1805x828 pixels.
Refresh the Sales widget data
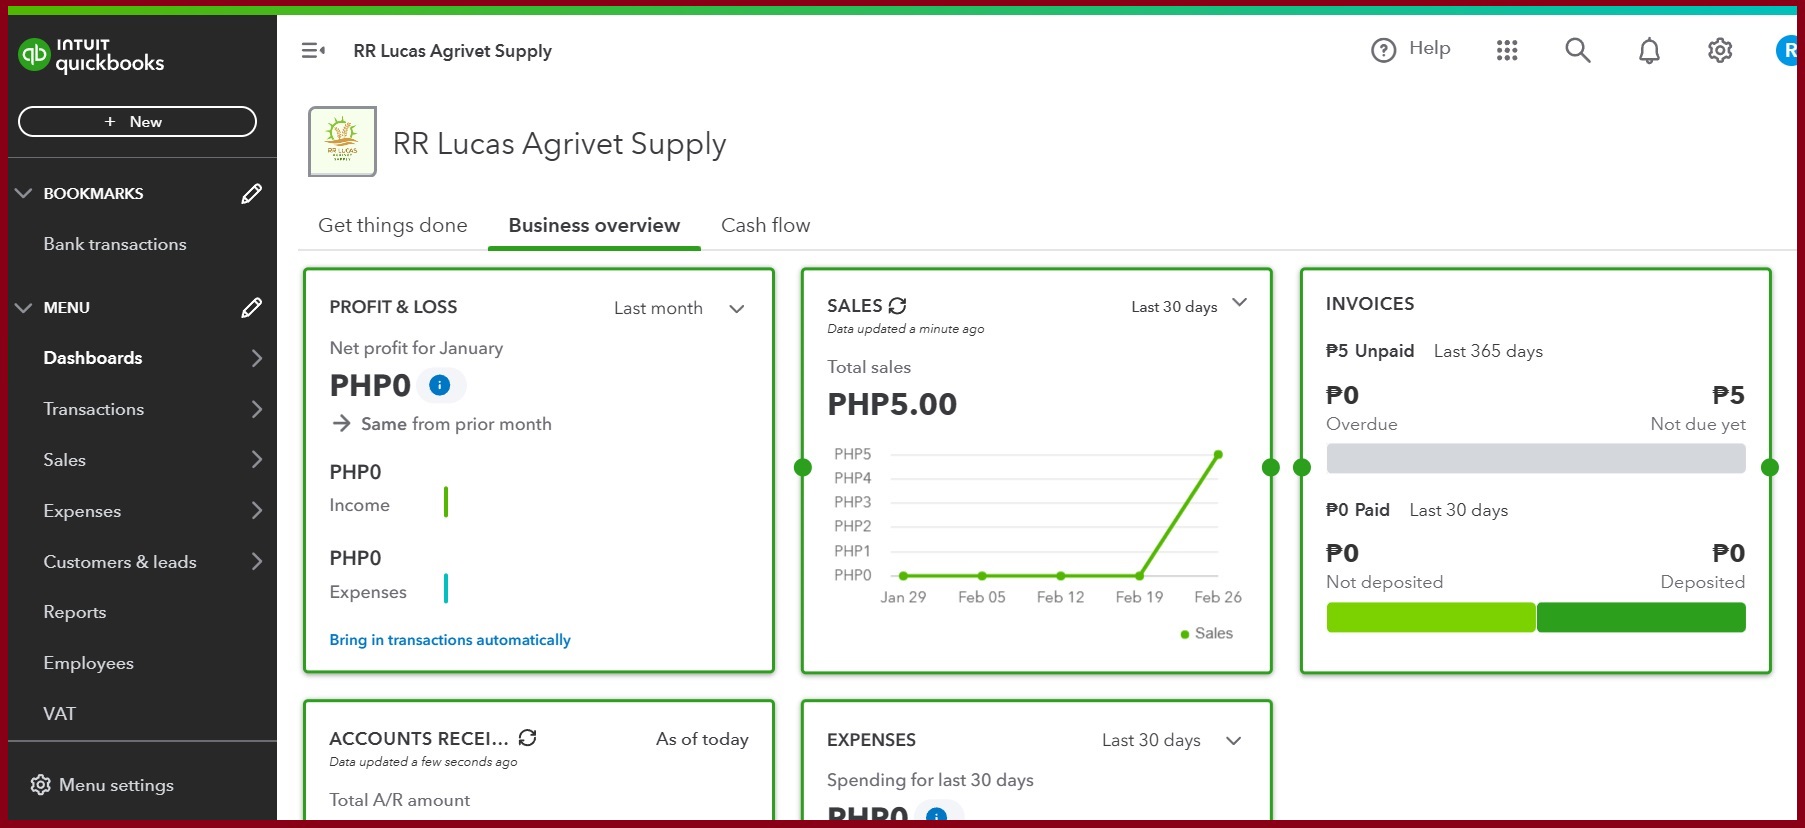click(897, 305)
